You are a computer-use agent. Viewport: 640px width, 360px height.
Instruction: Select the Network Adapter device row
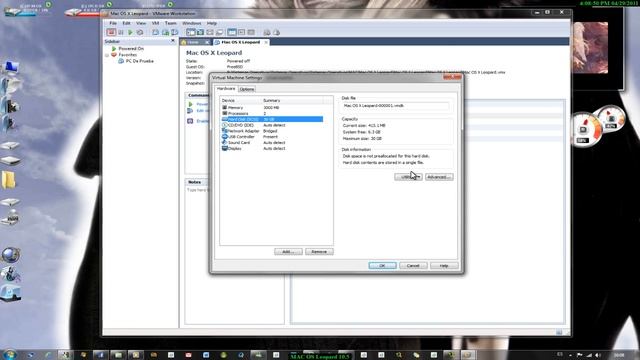pyautogui.click(x=272, y=131)
